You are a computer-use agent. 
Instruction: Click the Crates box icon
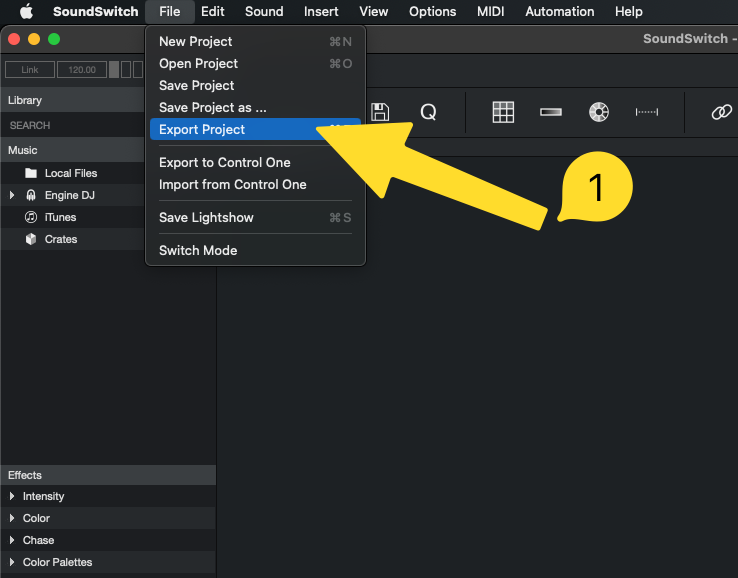click(31, 239)
